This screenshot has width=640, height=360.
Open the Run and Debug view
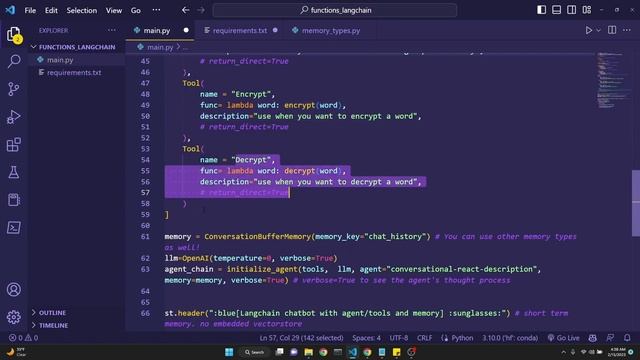pyautogui.click(x=14, y=117)
